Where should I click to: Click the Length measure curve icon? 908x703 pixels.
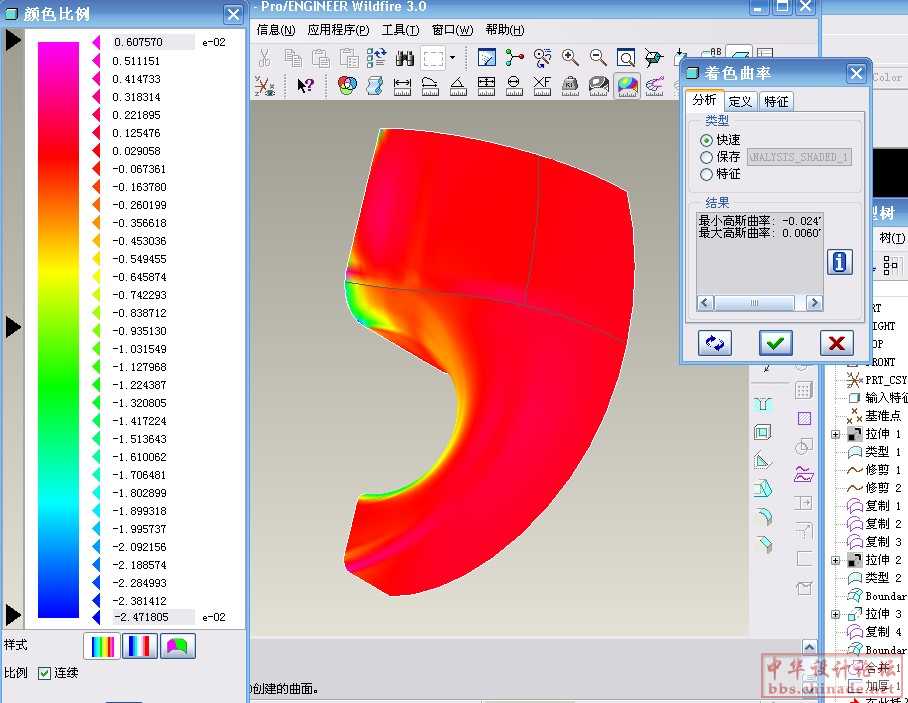pyautogui.click(x=430, y=86)
